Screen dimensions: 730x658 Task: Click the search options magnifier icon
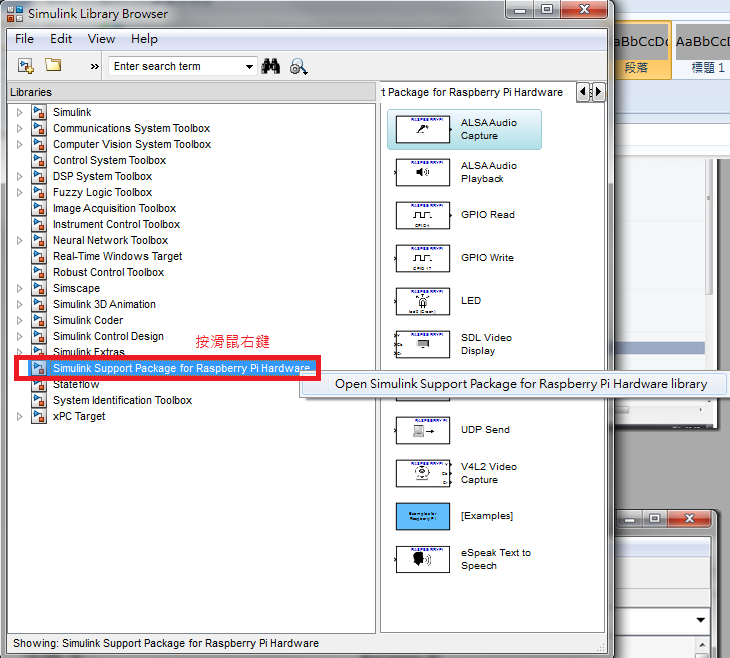(x=298, y=67)
